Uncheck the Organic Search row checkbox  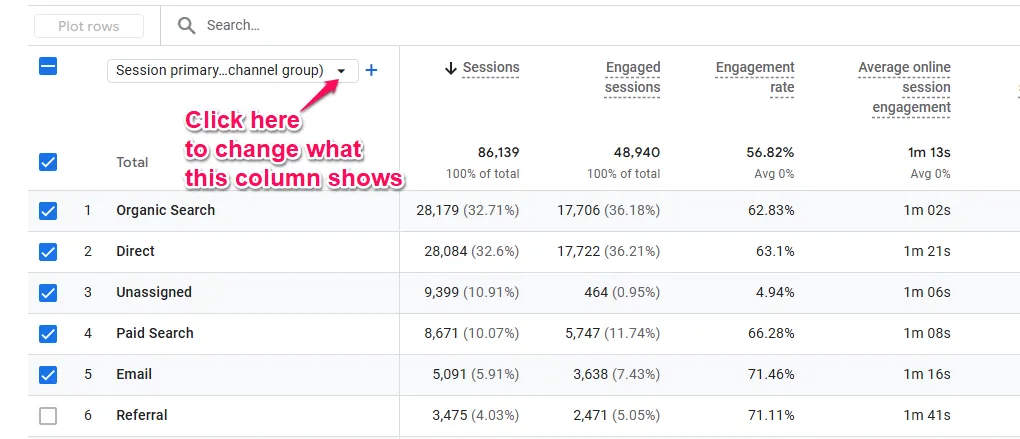click(x=48, y=211)
